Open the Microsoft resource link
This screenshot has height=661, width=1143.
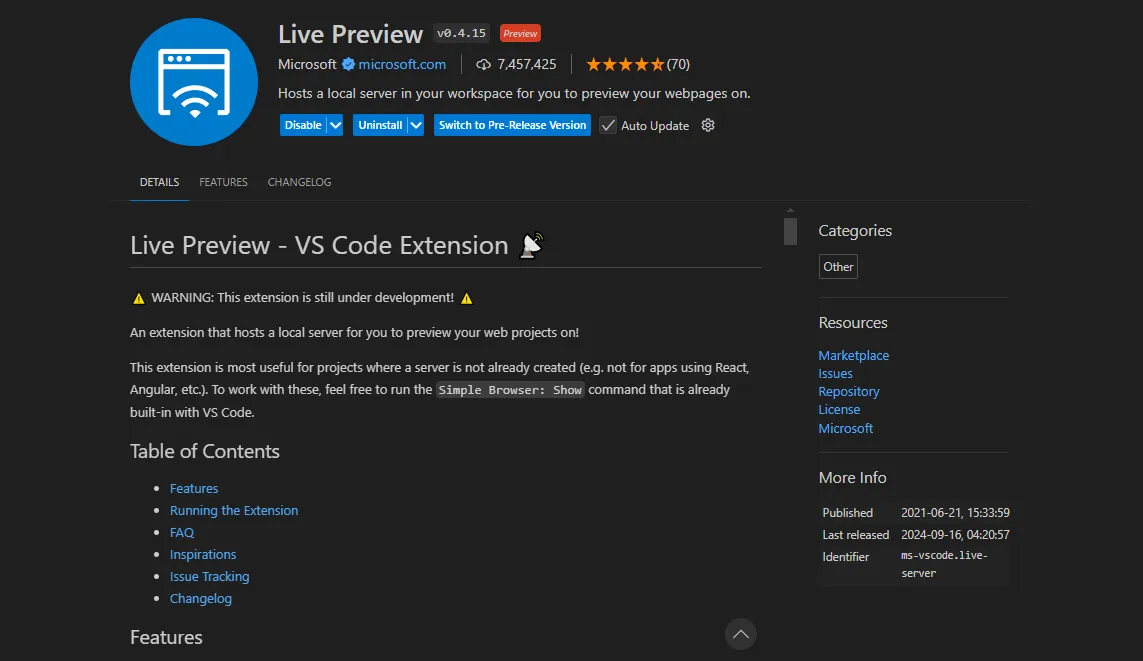(x=846, y=428)
